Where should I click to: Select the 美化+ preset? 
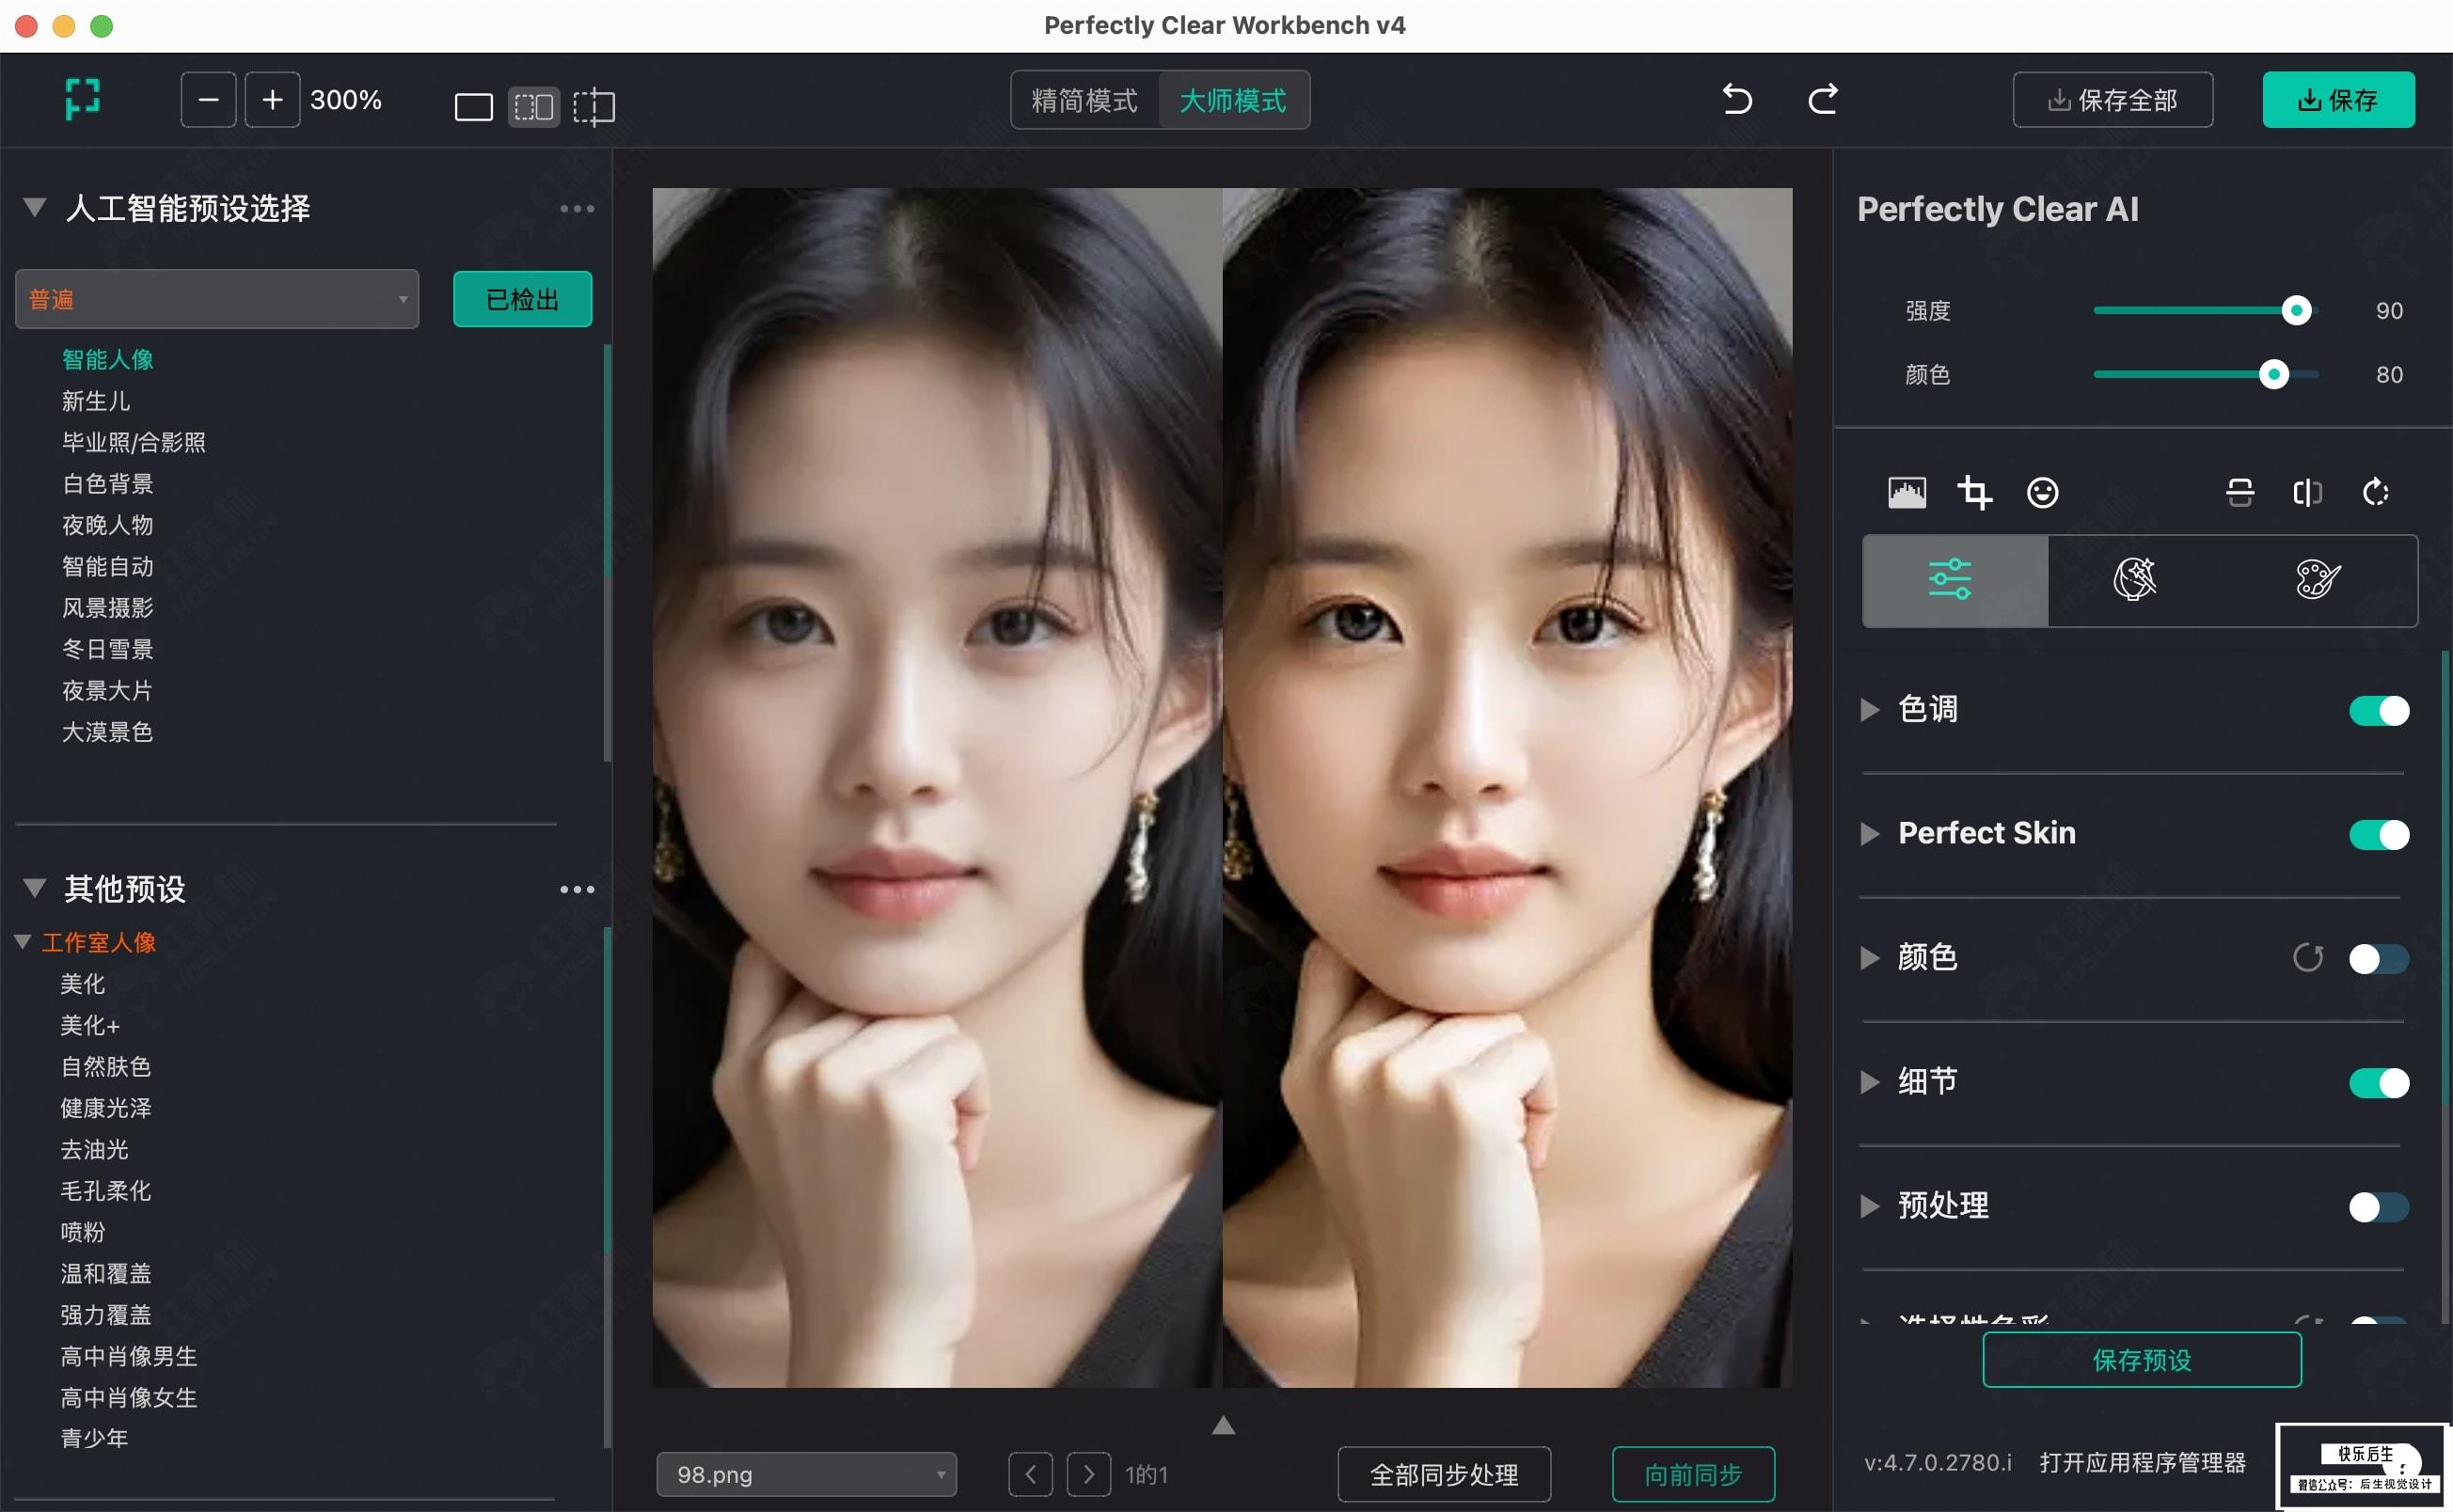(x=90, y=1025)
